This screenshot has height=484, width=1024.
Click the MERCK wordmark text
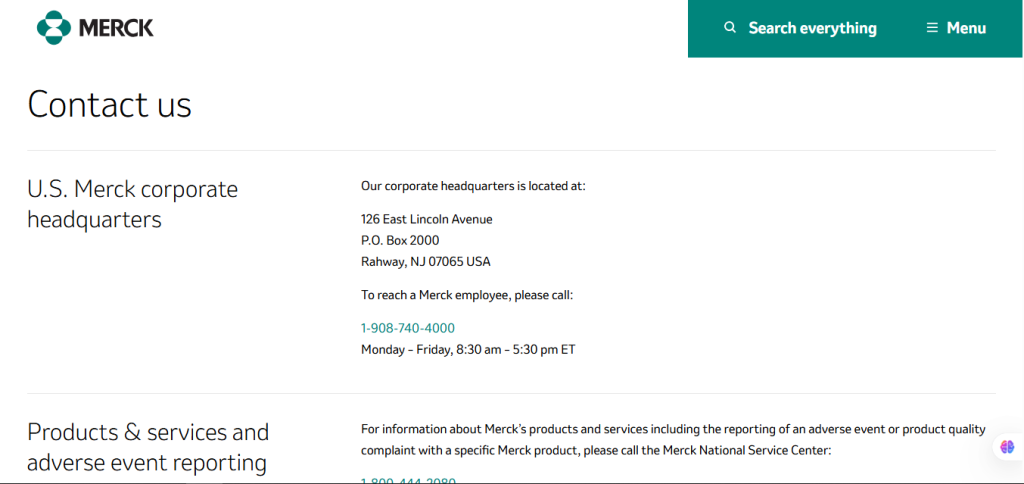(116, 28)
